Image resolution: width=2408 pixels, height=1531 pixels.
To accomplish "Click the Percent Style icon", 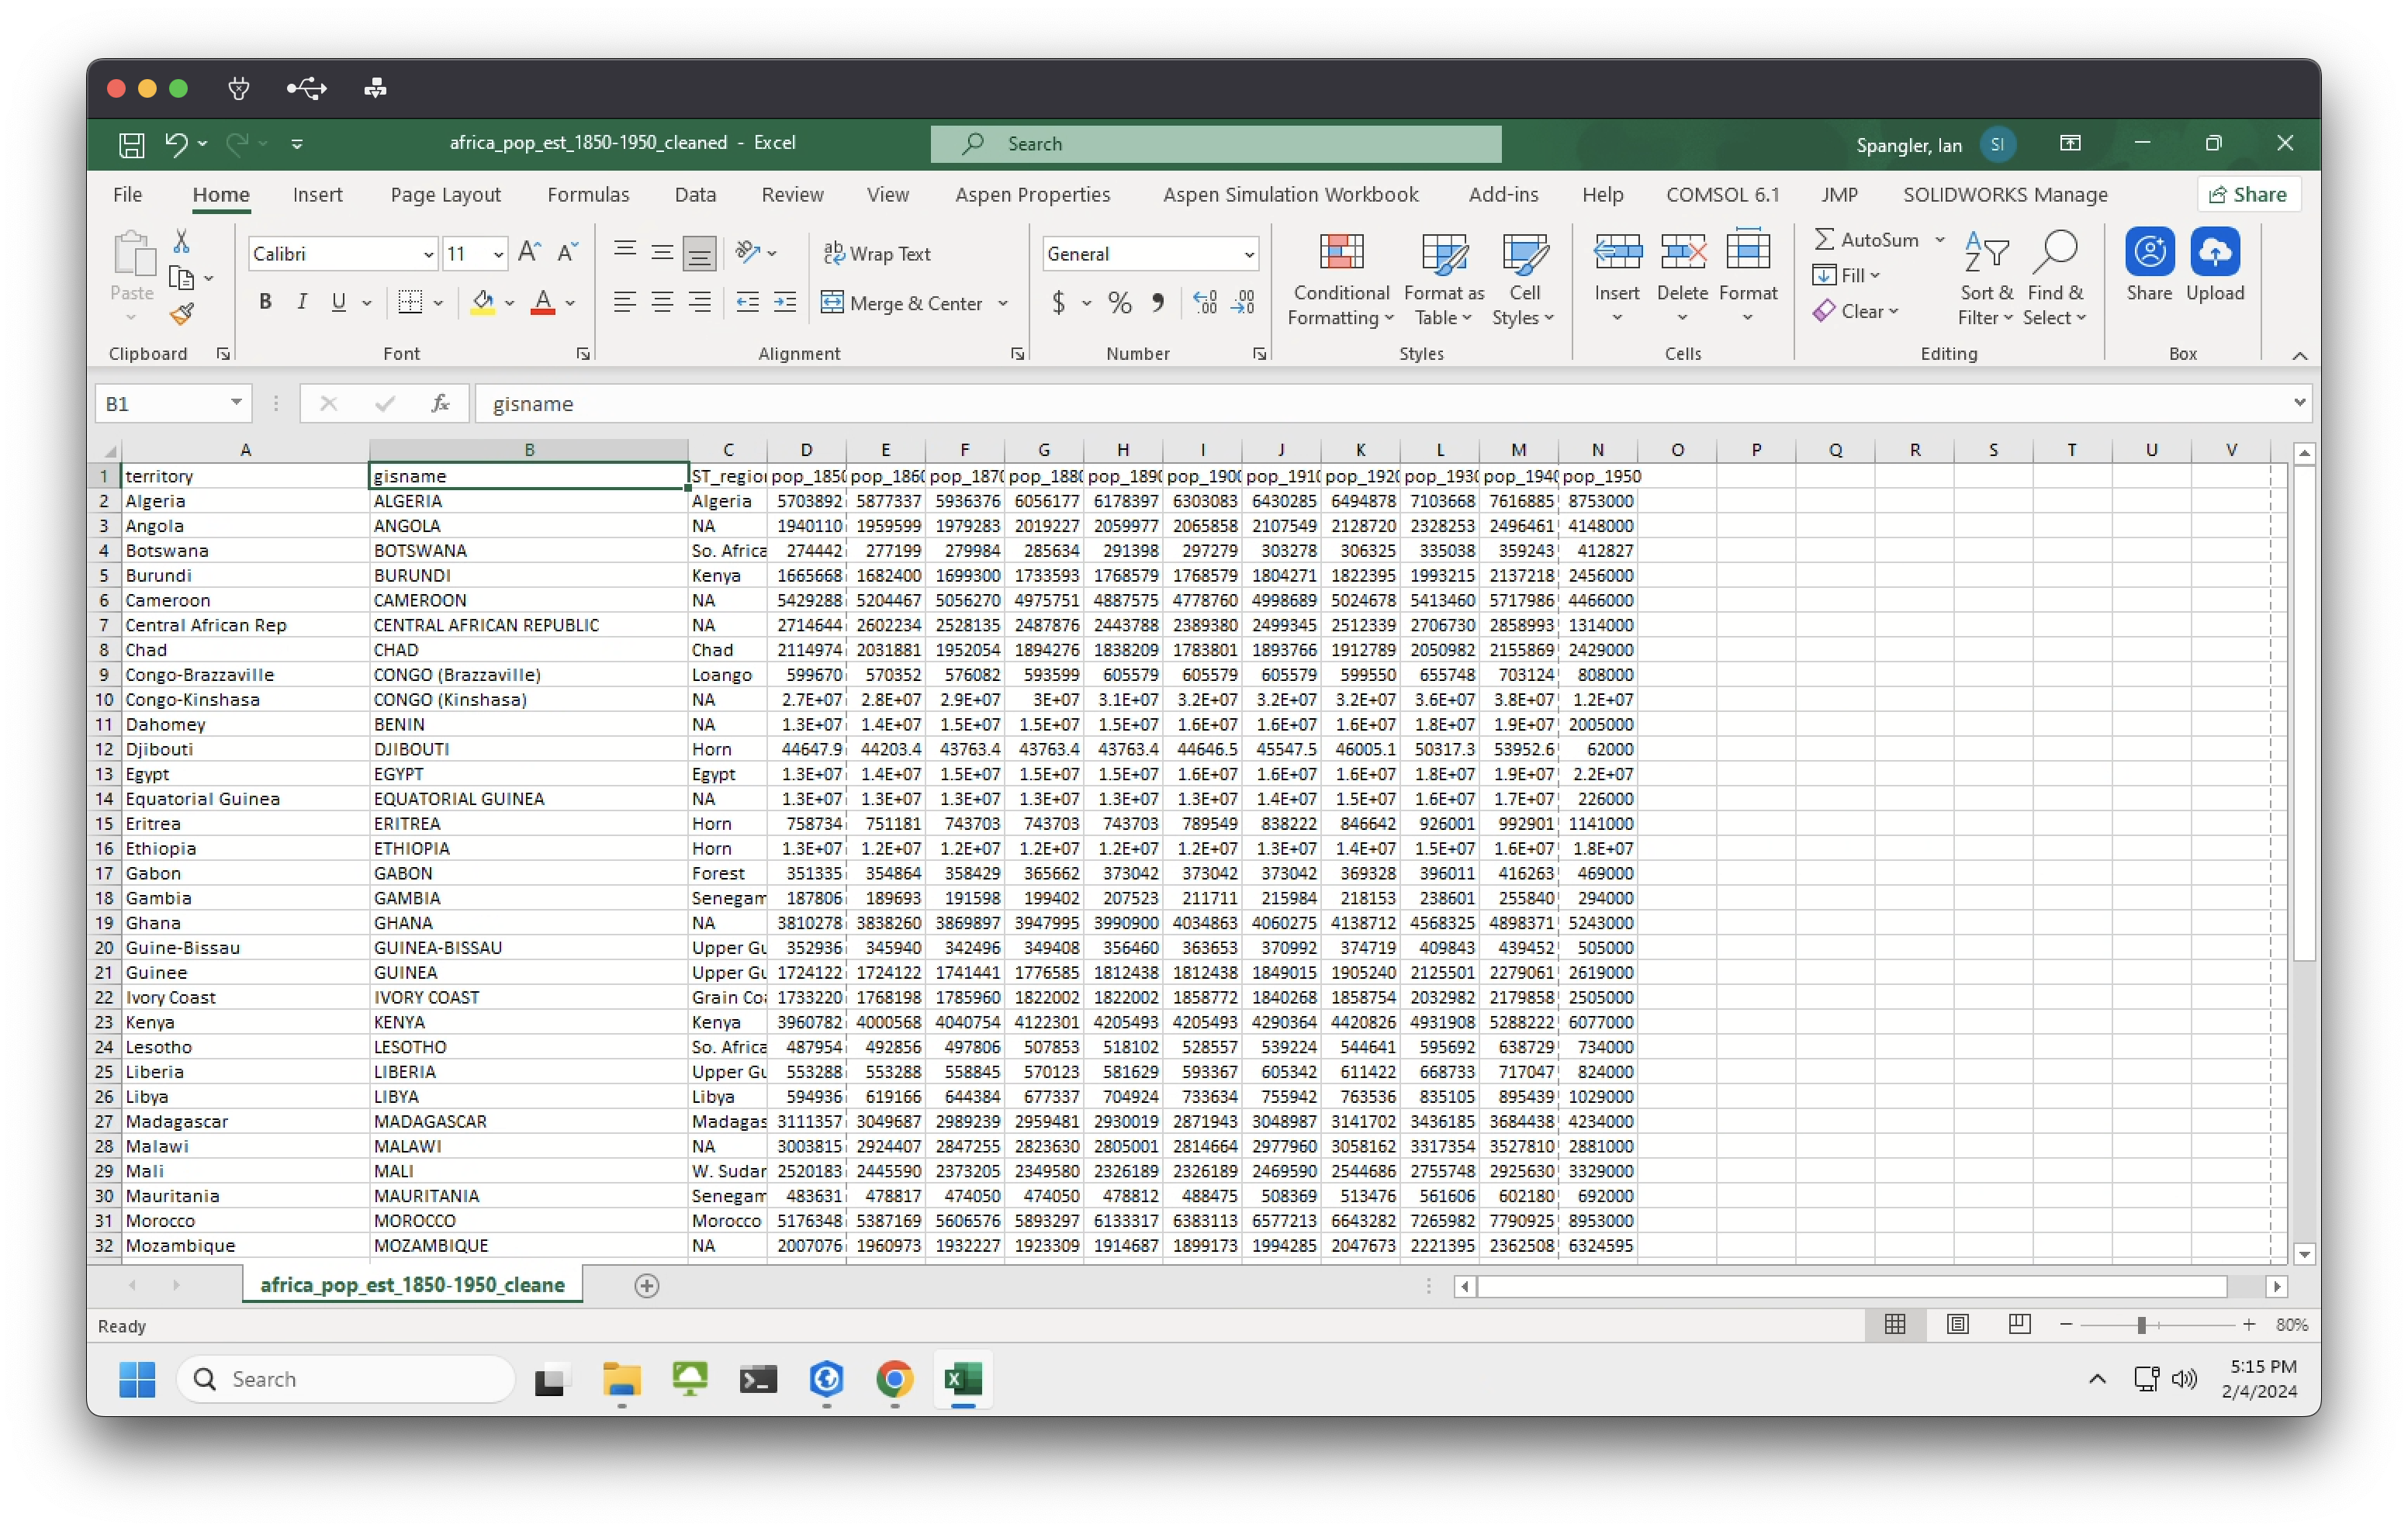I will point(1119,303).
